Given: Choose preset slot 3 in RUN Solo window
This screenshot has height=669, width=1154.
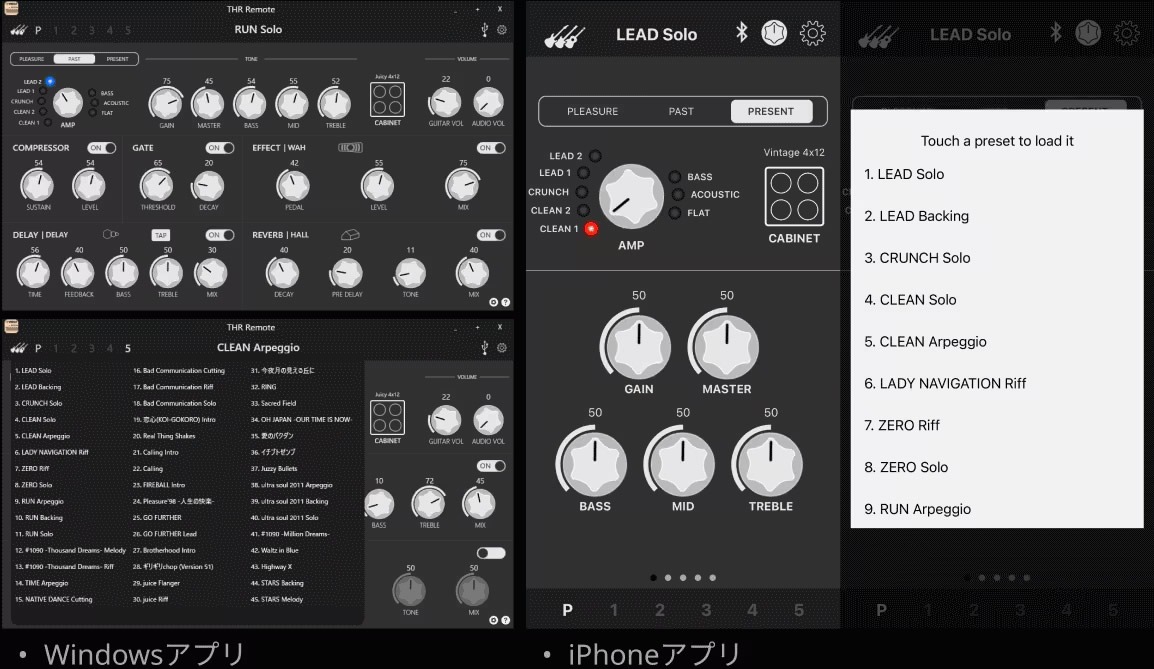Looking at the screenshot, I should [x=92, y=30].
